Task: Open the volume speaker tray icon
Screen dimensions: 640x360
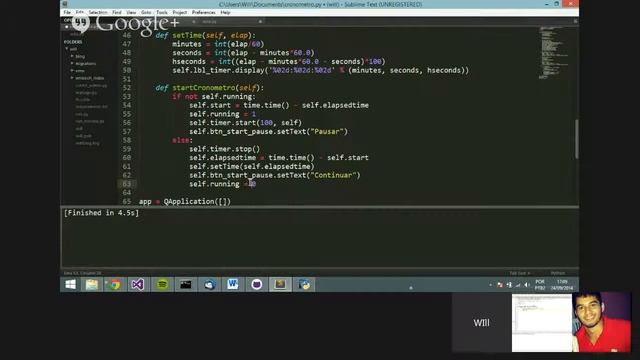Action: click(x=527, y=285)
